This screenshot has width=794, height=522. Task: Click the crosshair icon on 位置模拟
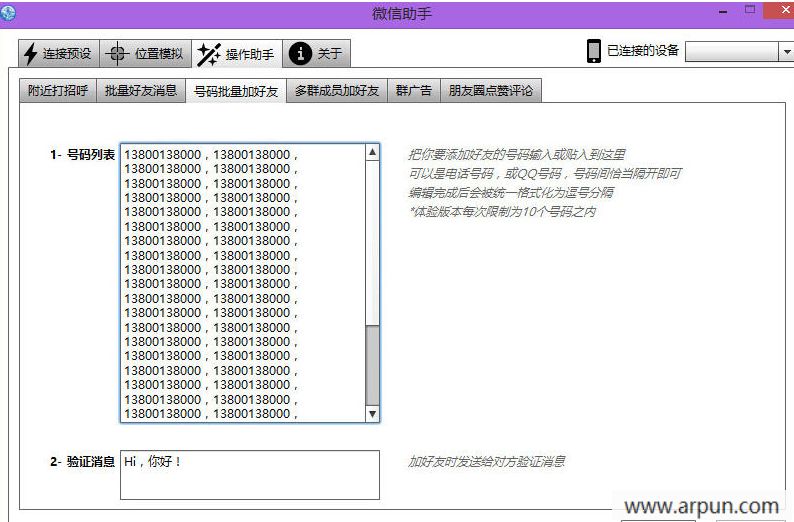tap(117, 53)
